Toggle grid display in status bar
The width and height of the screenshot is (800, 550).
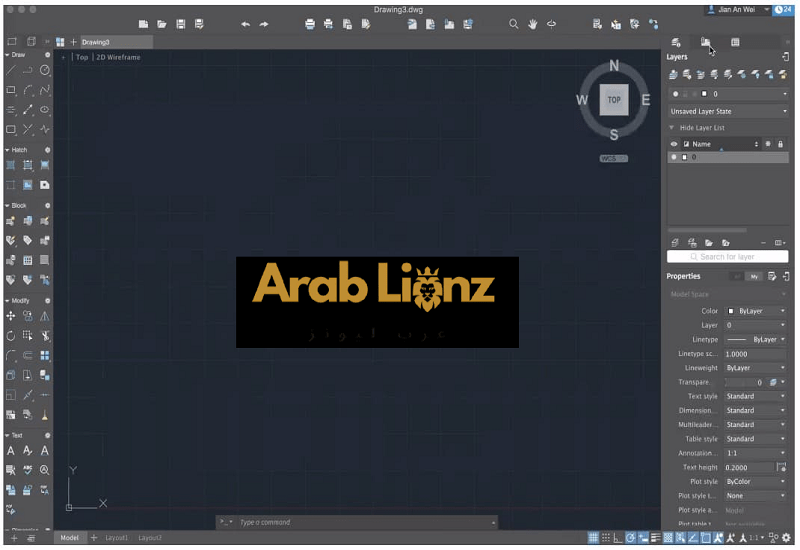tap(593, 537)
